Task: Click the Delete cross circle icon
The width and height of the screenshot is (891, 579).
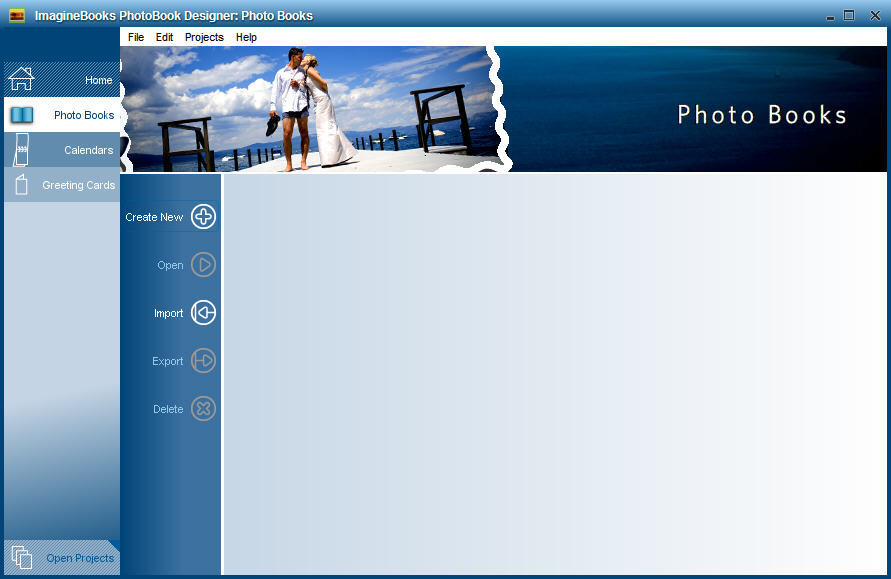Action: click(203, 408)
